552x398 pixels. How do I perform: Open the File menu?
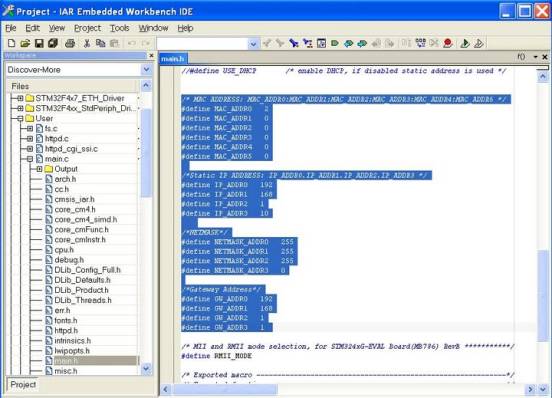coord(11,28)
